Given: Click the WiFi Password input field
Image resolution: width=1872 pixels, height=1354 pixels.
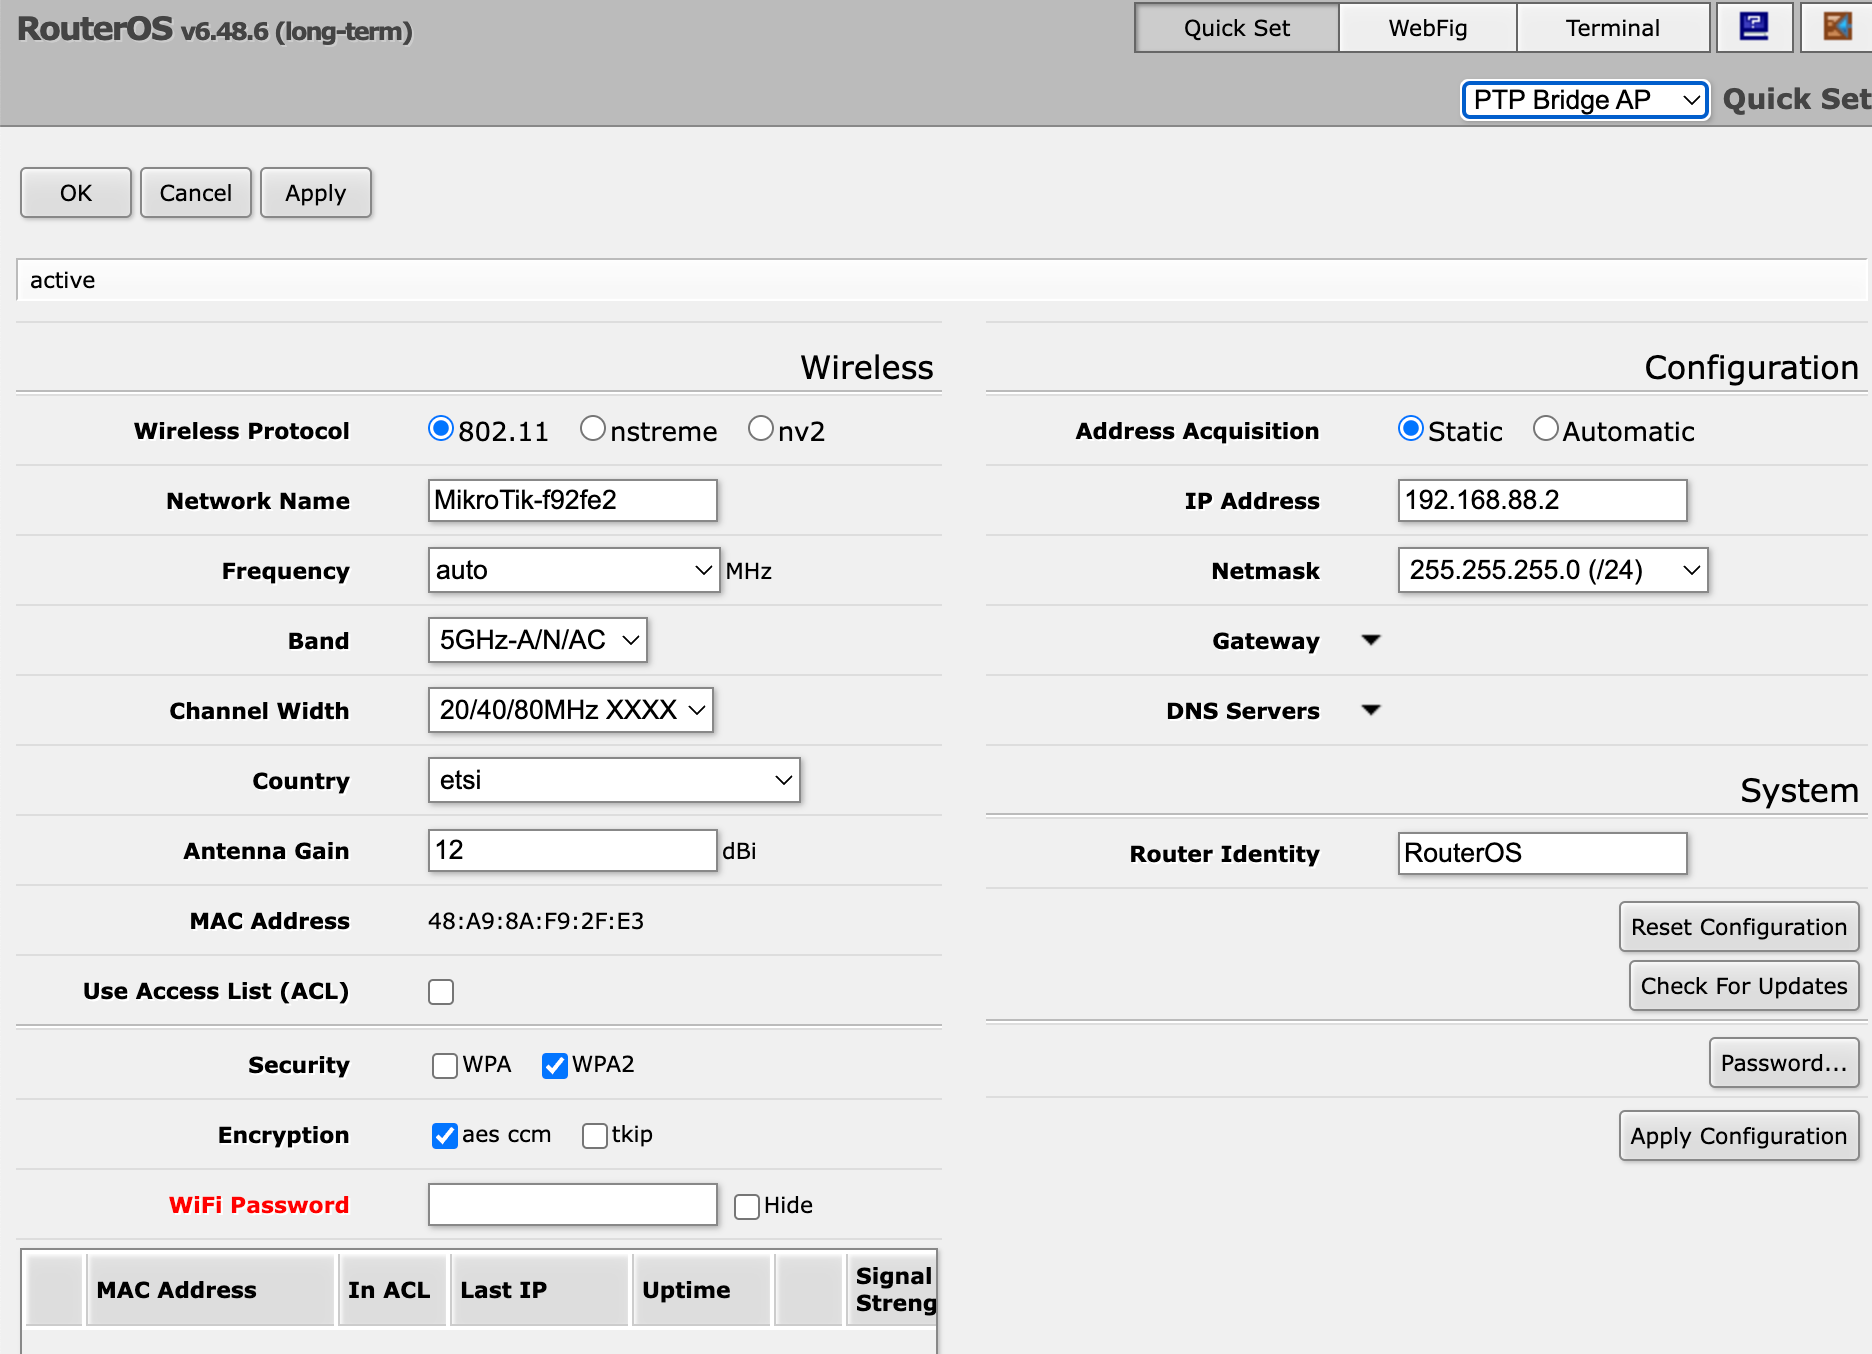Looking at the screenshot, I should [x=573, y=1204].
